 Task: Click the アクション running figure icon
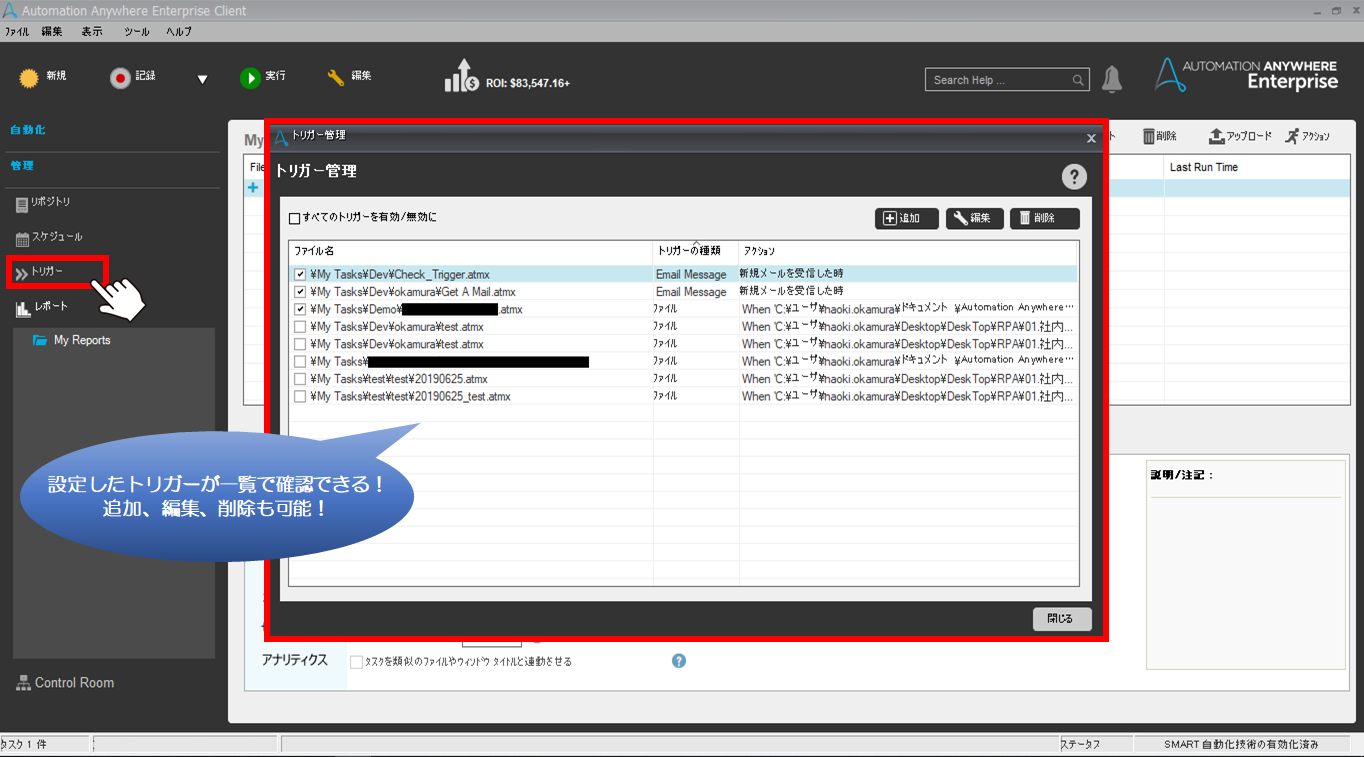pos(1292,136)
